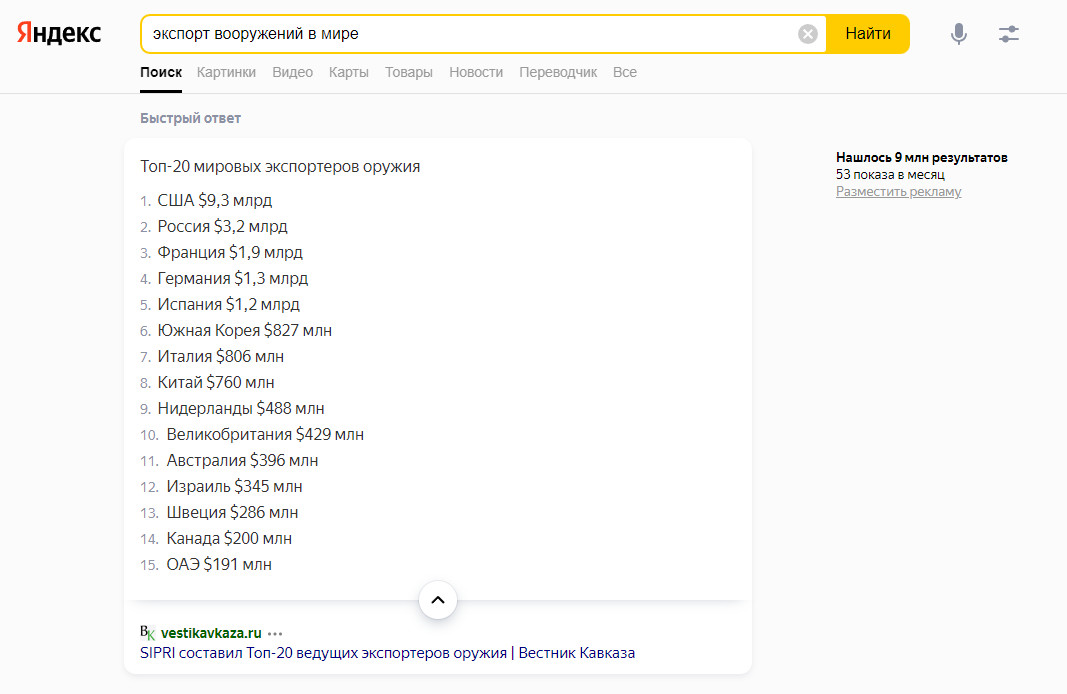The image size is (1067, 694).
Task: Select the row Россия $3,2 млрд
Action: 223,227
